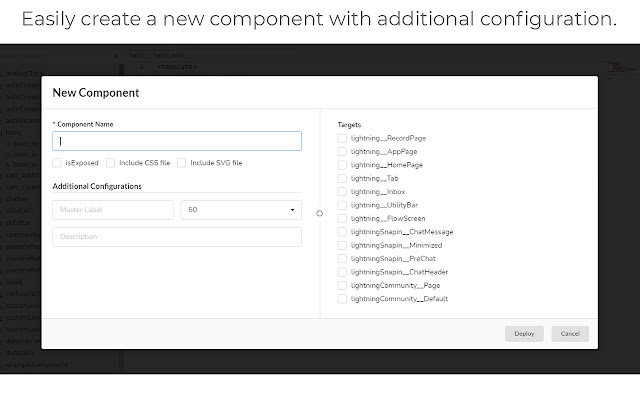Enable lightning__UtilityBar target
Image resolution: width=640 pixels, height=400 pixels.
click(x=343, y=205)
